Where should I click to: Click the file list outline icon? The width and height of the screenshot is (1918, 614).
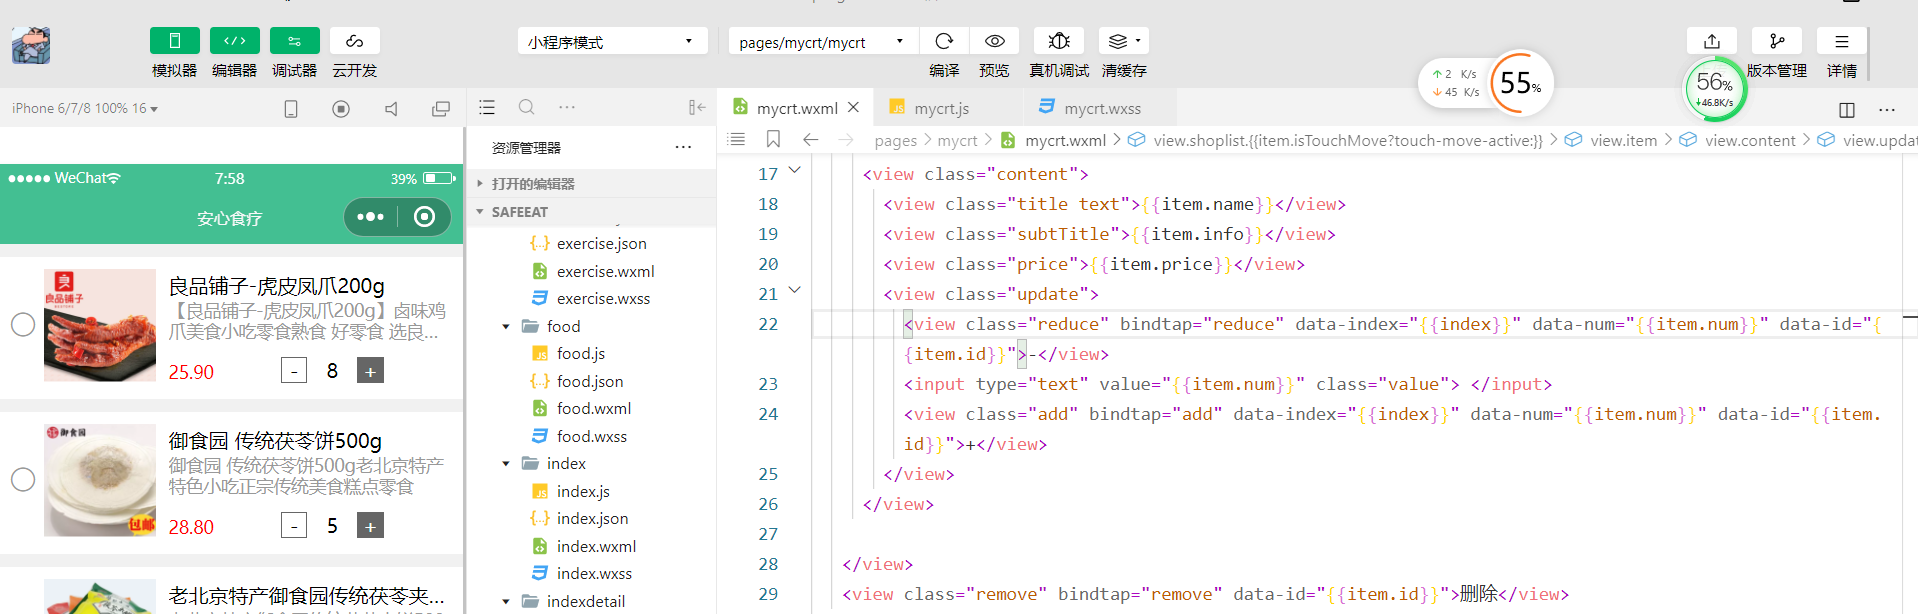tap(487, 108)
